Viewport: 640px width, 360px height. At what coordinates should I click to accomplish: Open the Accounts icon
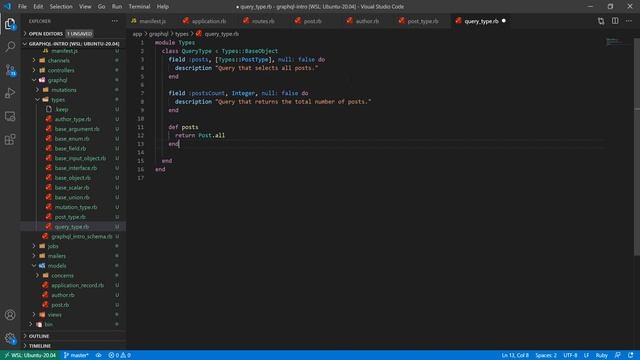[10, 315]
